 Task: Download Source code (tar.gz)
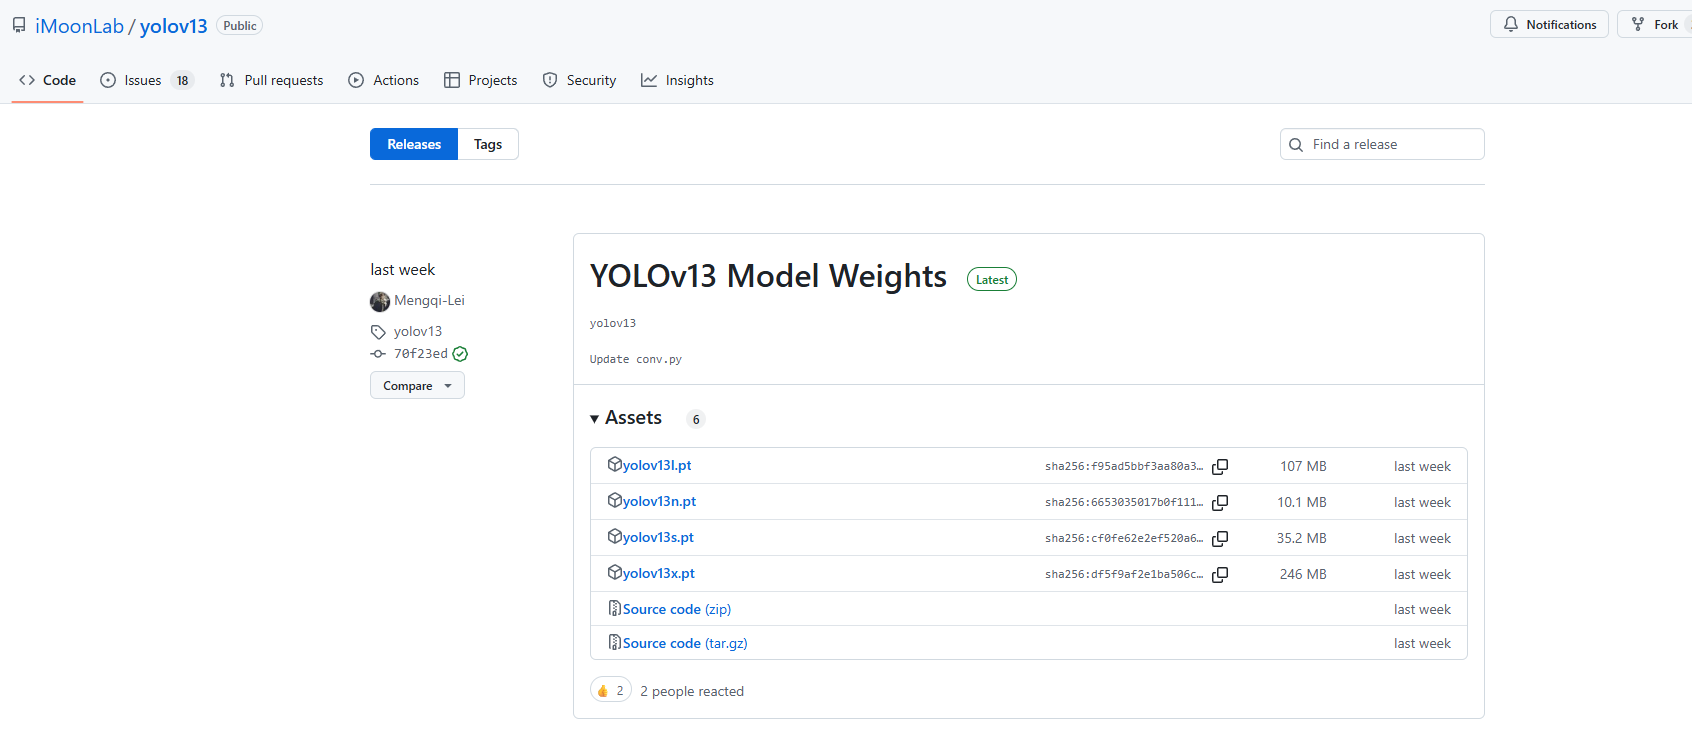tap(685, 643)
